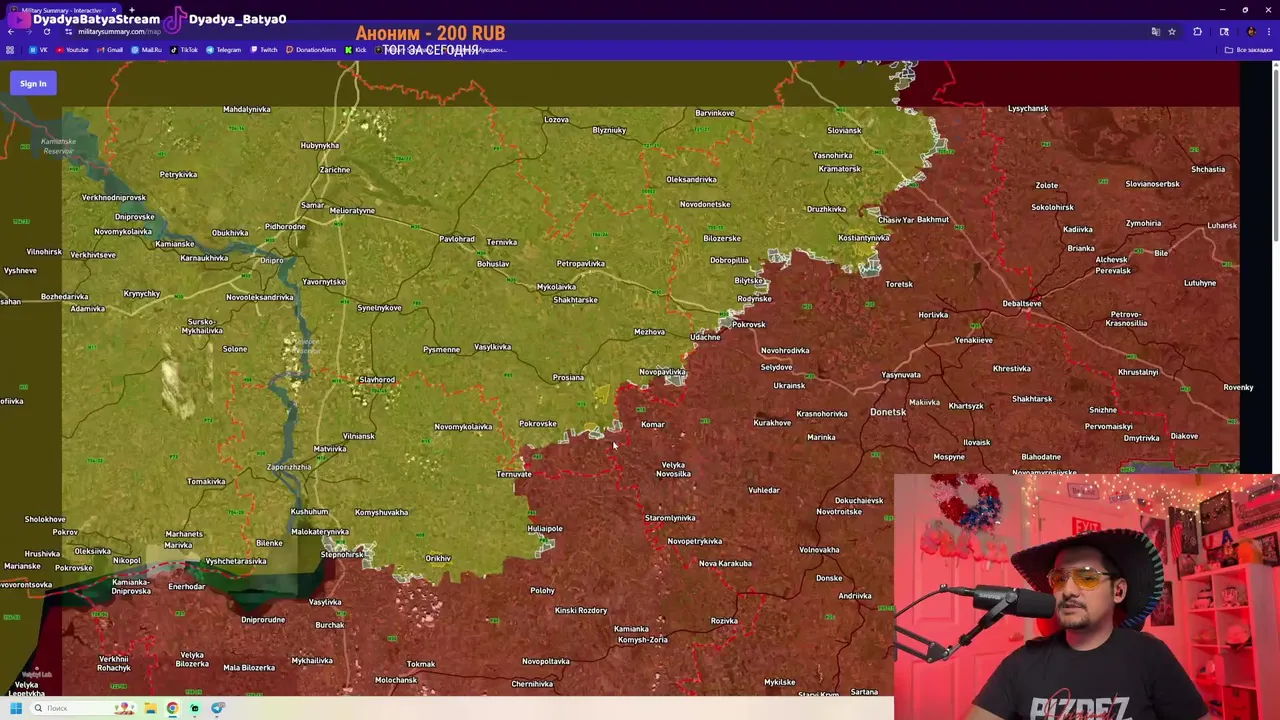1280x720 pixels.
Task: Open File Explorer from the taskbar
Action: [150, 708]
